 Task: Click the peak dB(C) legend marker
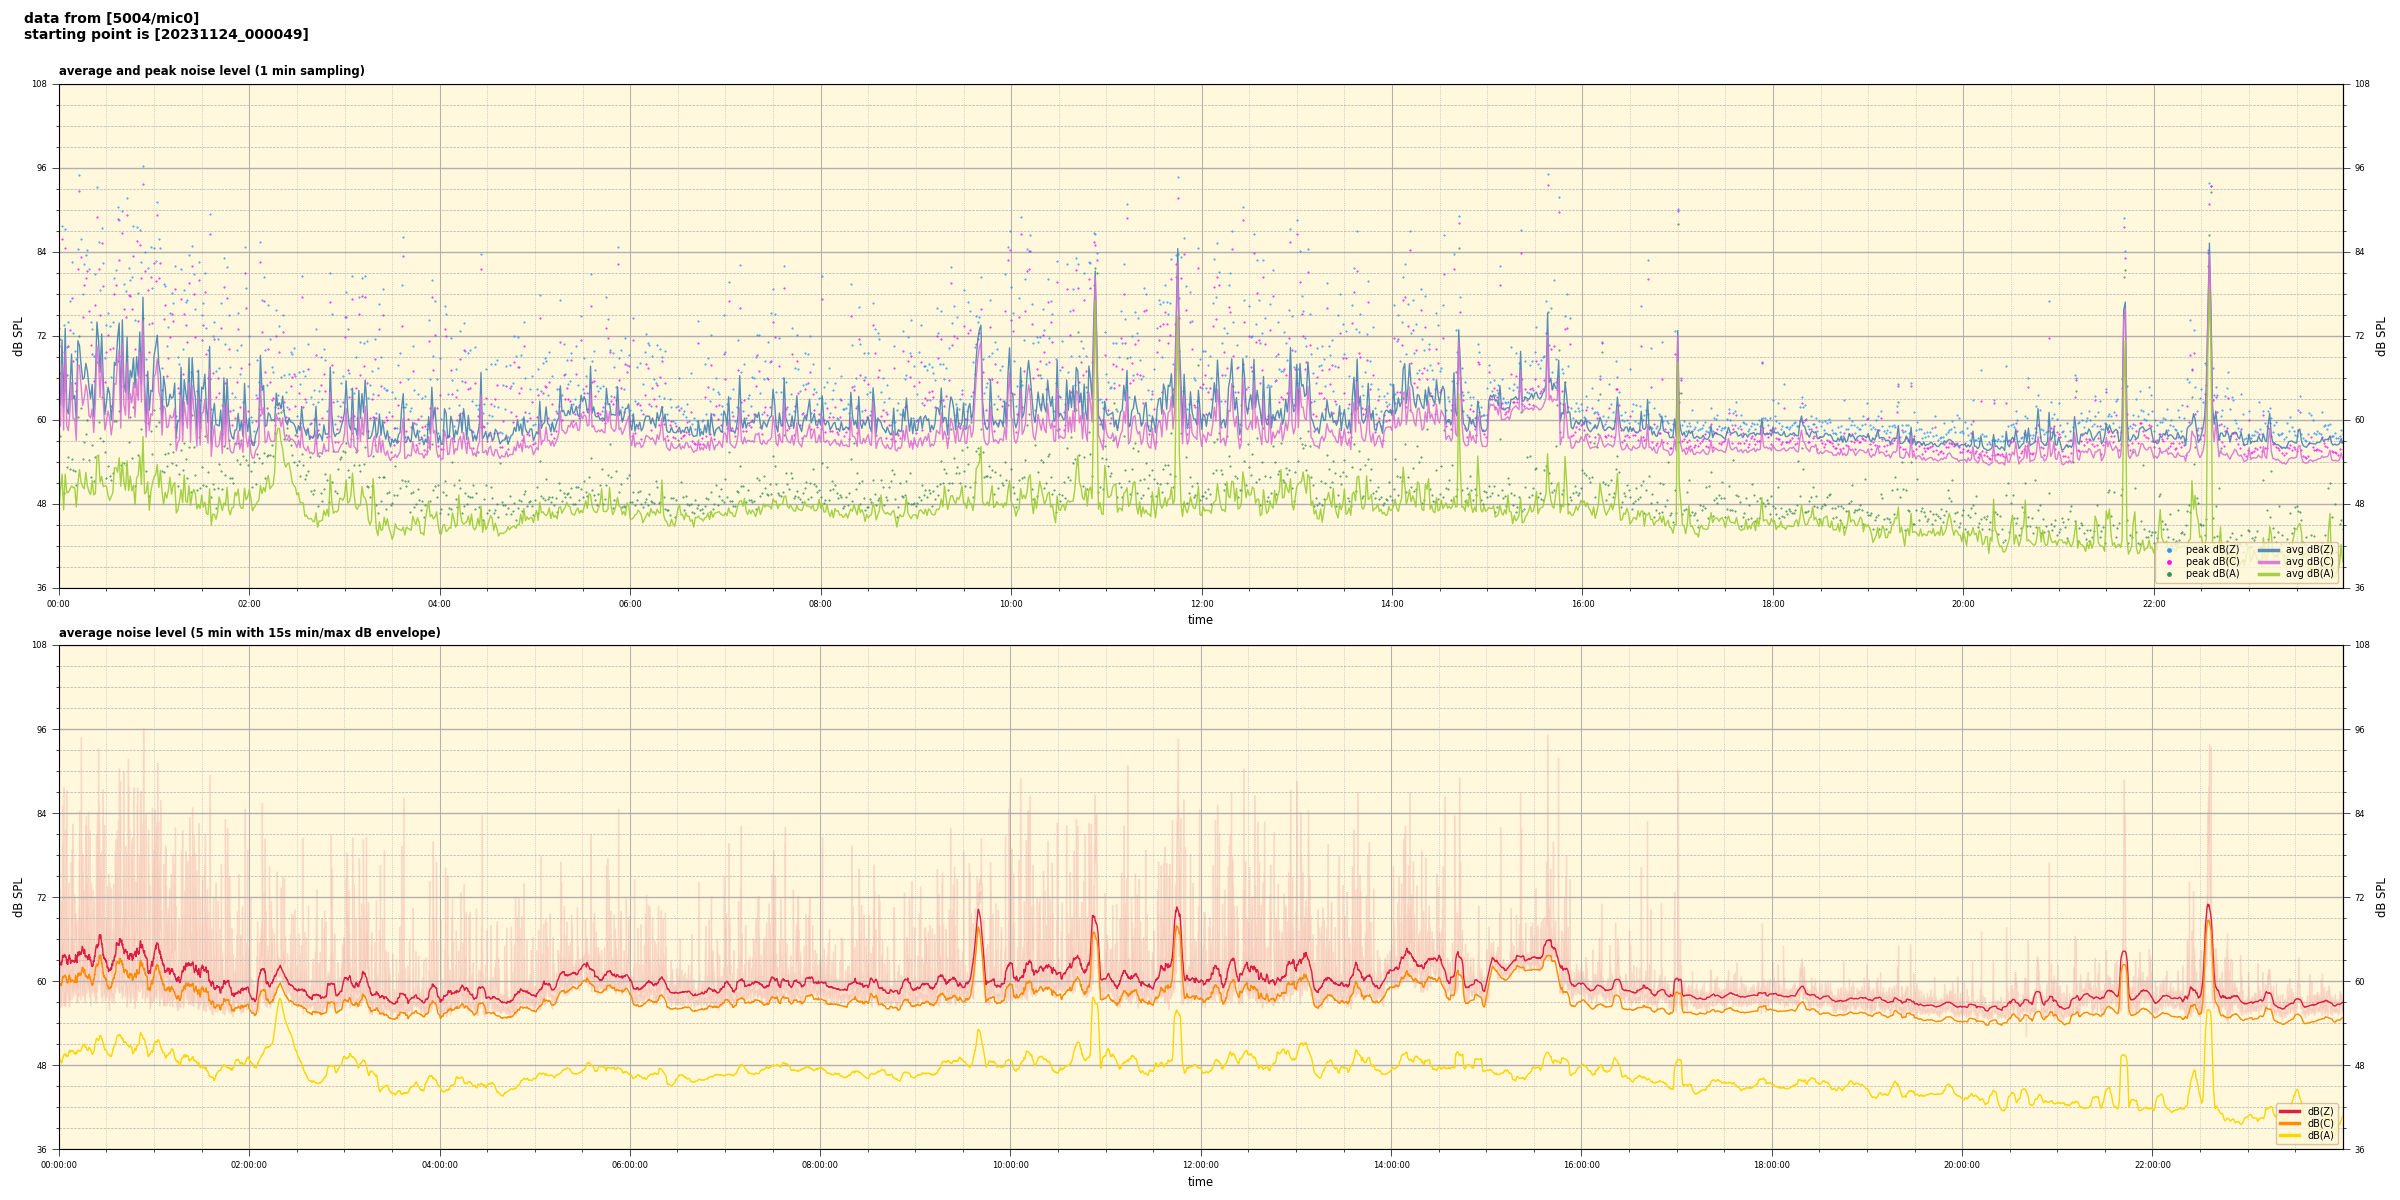[x=2169, y=562]
